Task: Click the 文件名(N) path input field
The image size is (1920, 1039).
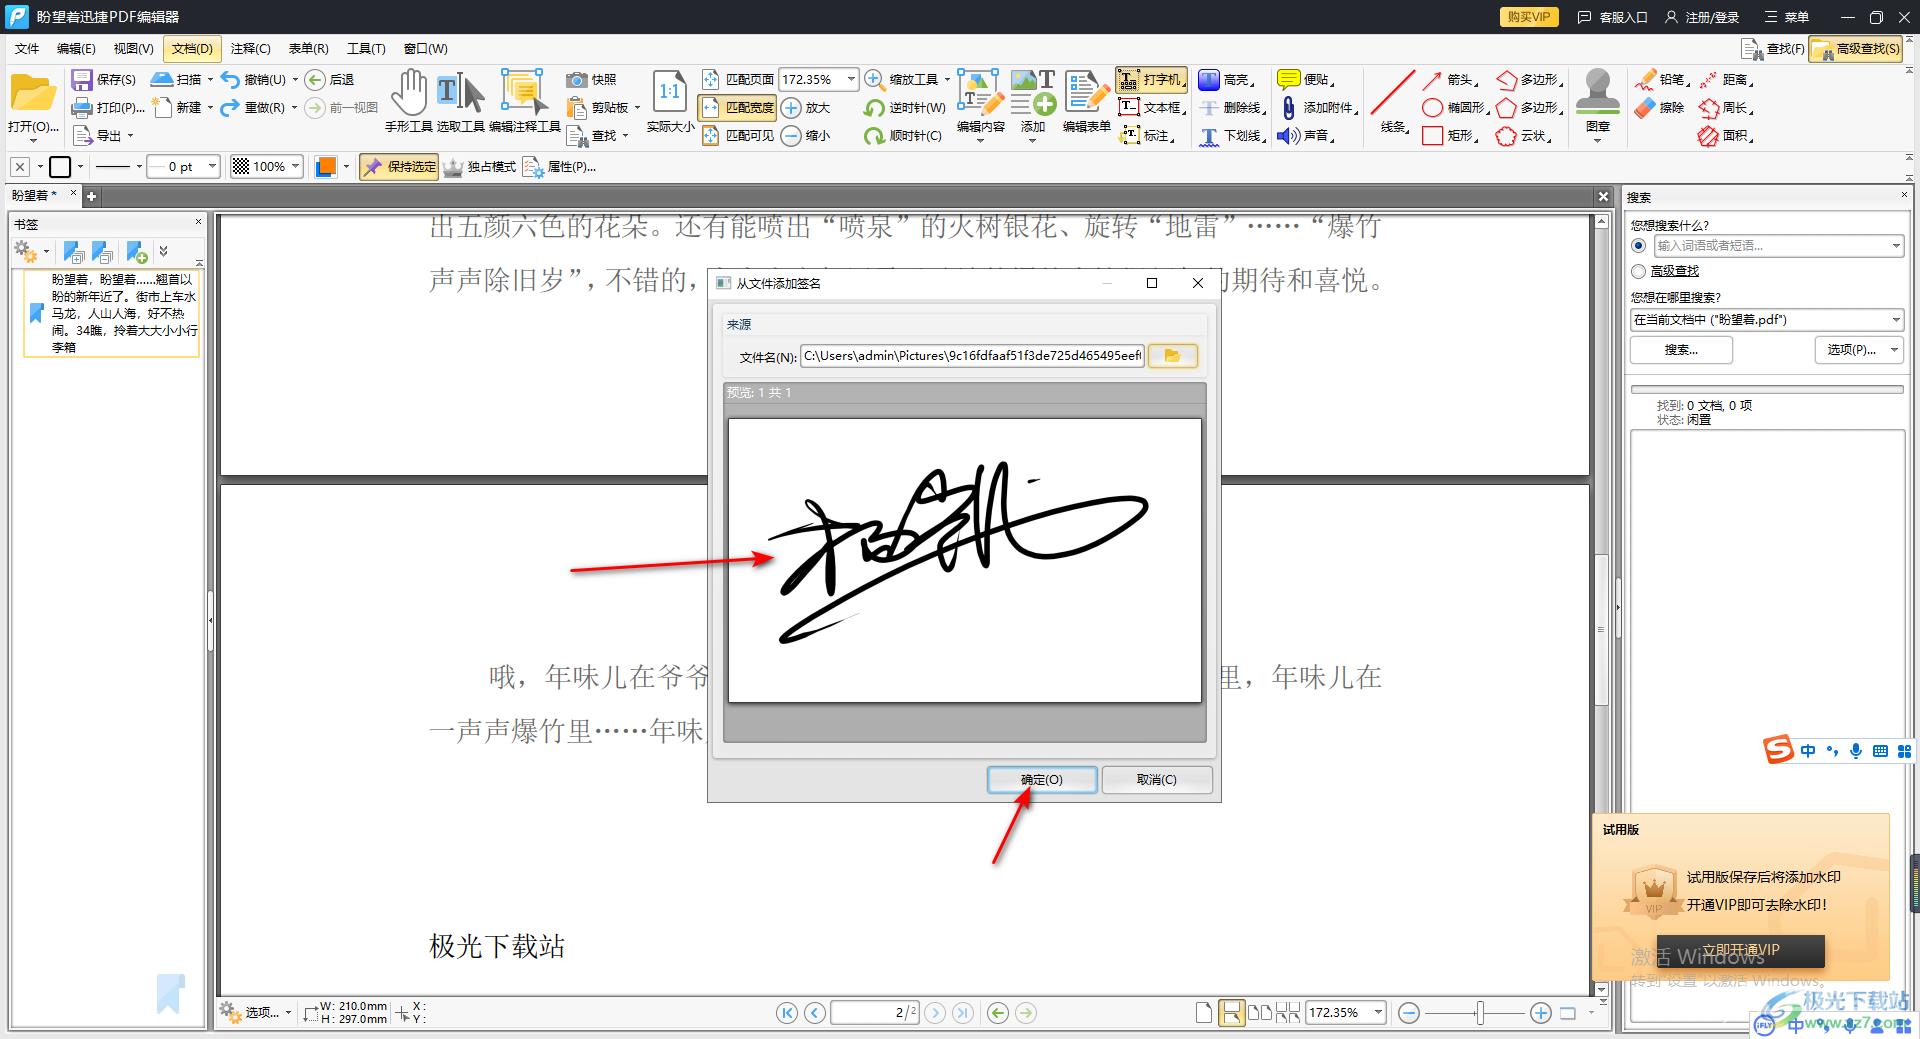Action: (x=972, y=356)
